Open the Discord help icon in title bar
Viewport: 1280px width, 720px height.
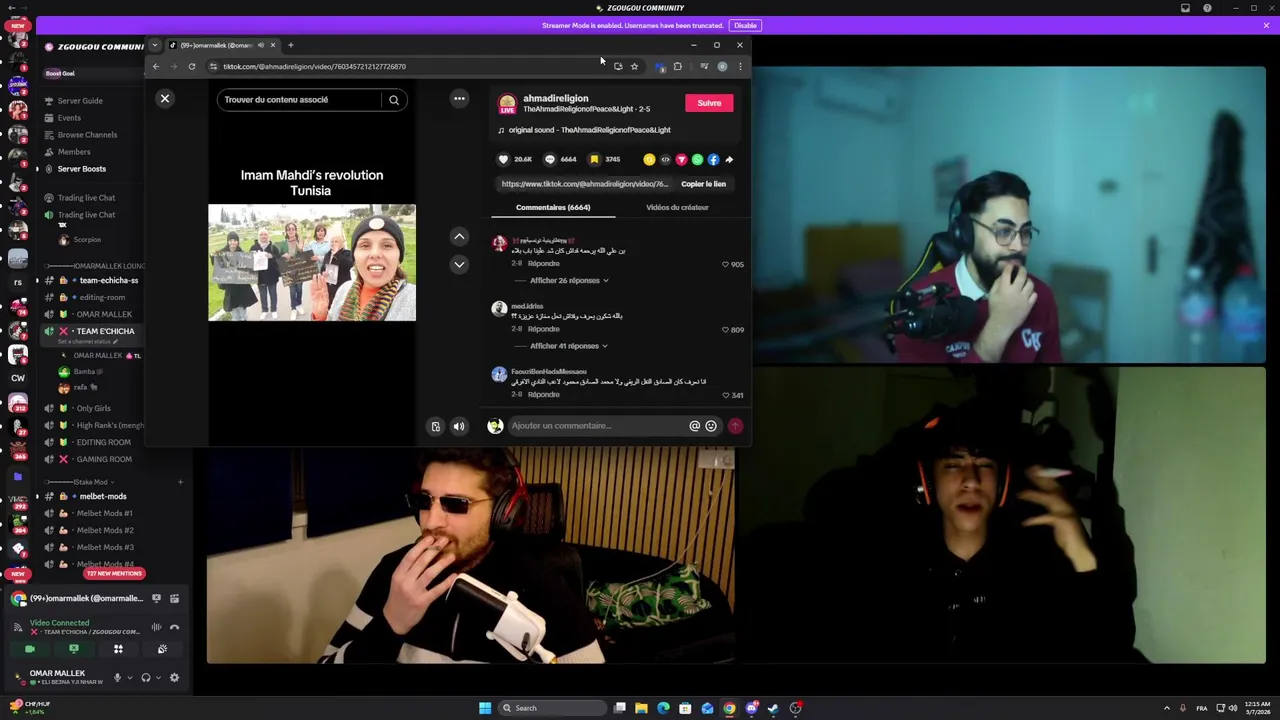coord(1207,8)
